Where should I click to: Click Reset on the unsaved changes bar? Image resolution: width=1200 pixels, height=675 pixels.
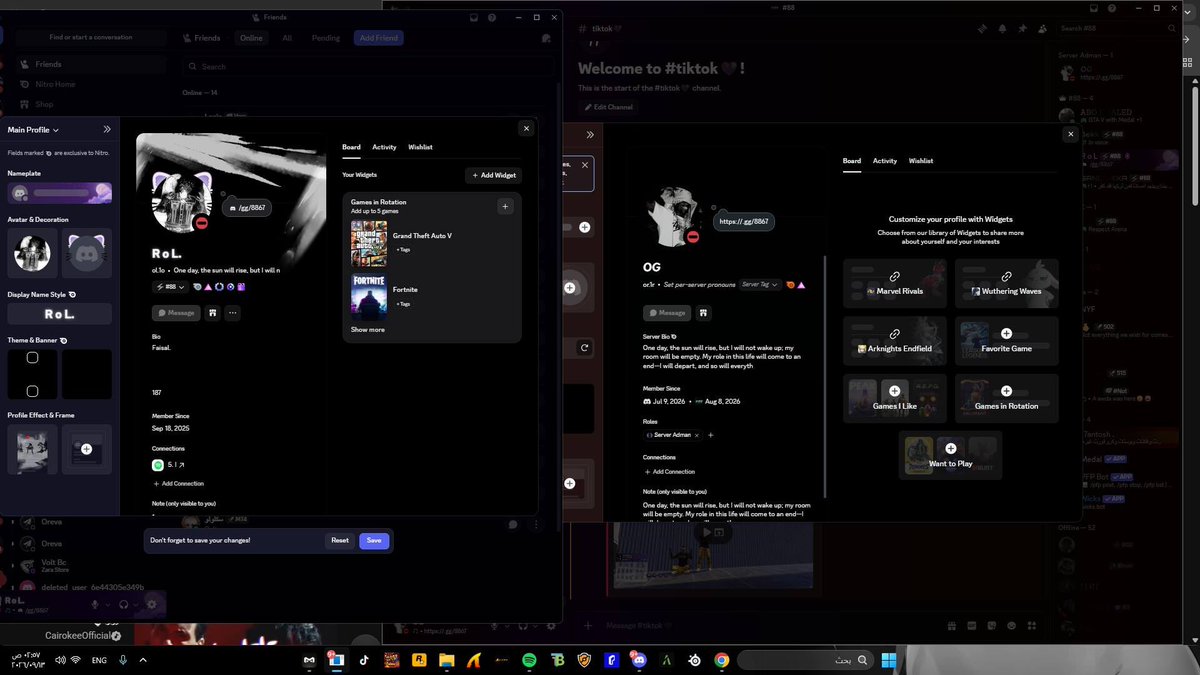340,540
